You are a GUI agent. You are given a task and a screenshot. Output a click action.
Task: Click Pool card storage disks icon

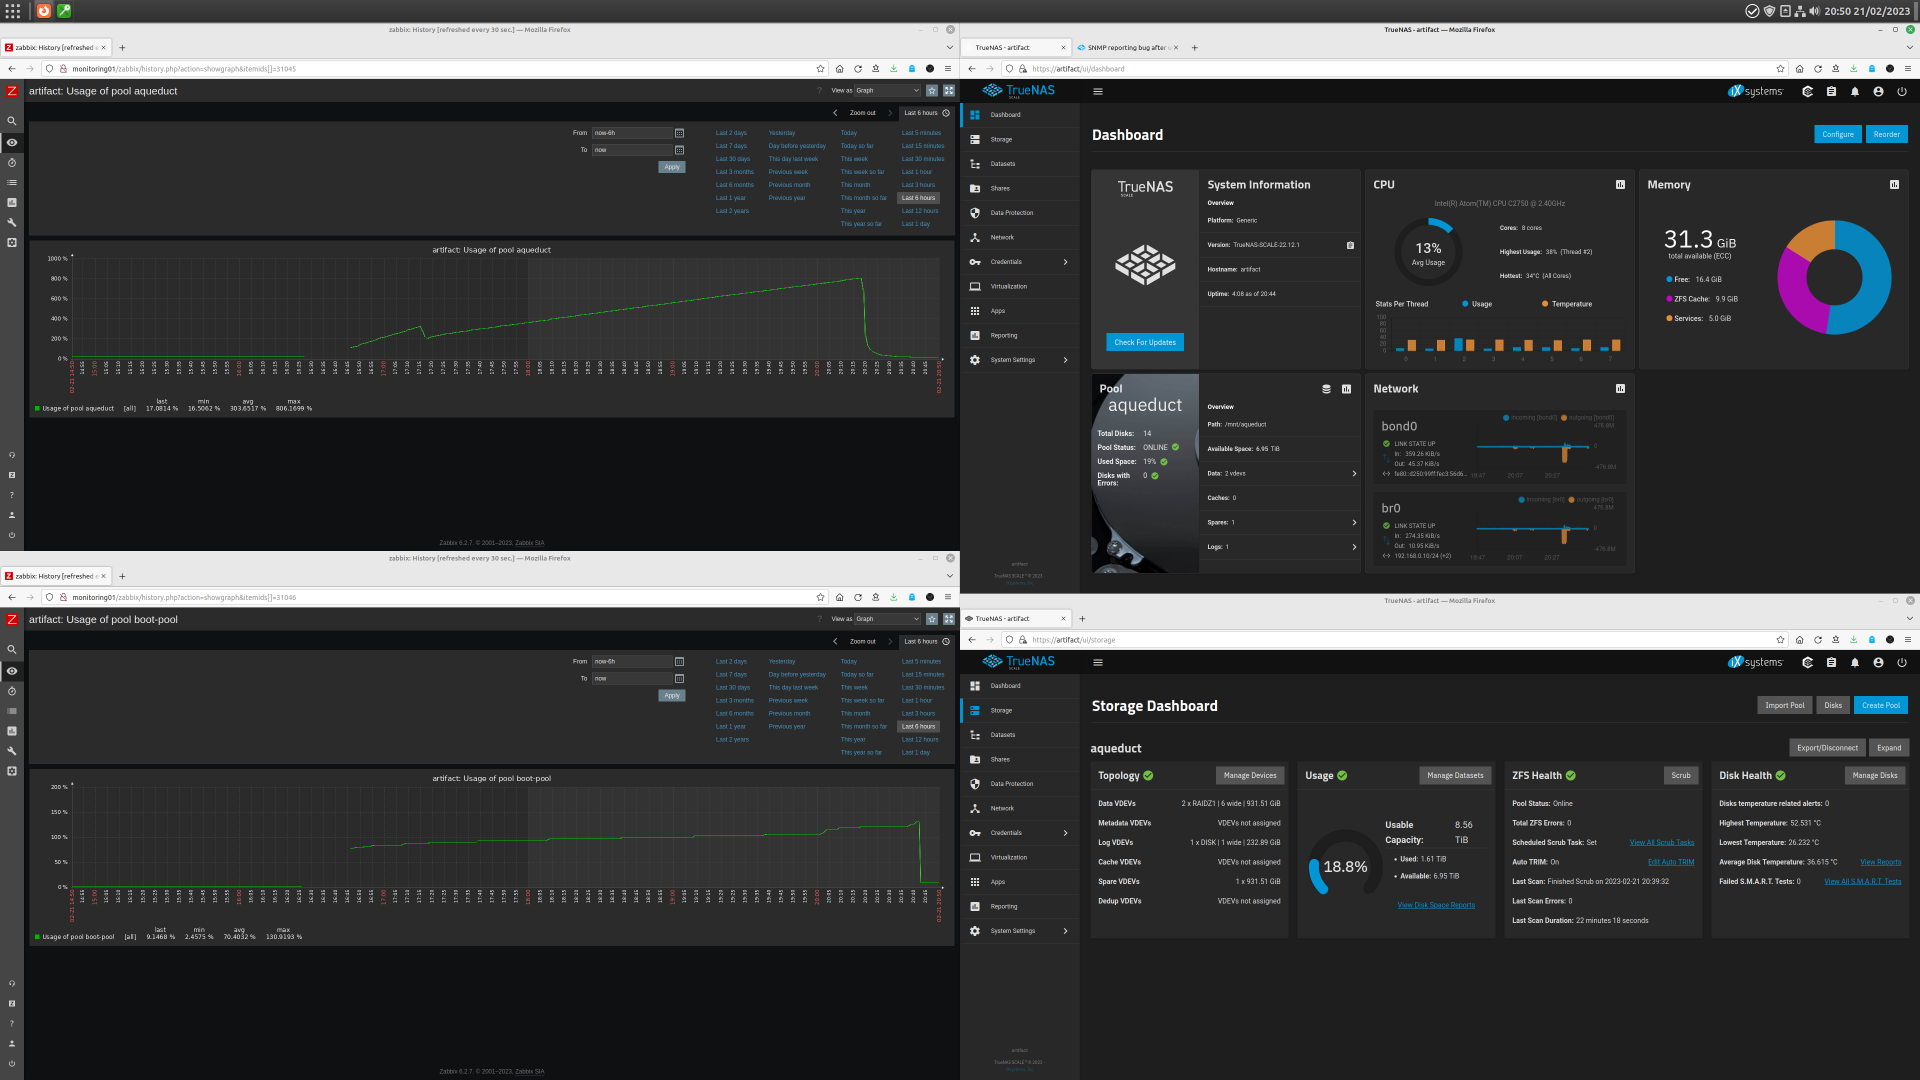pos(1327,389)
